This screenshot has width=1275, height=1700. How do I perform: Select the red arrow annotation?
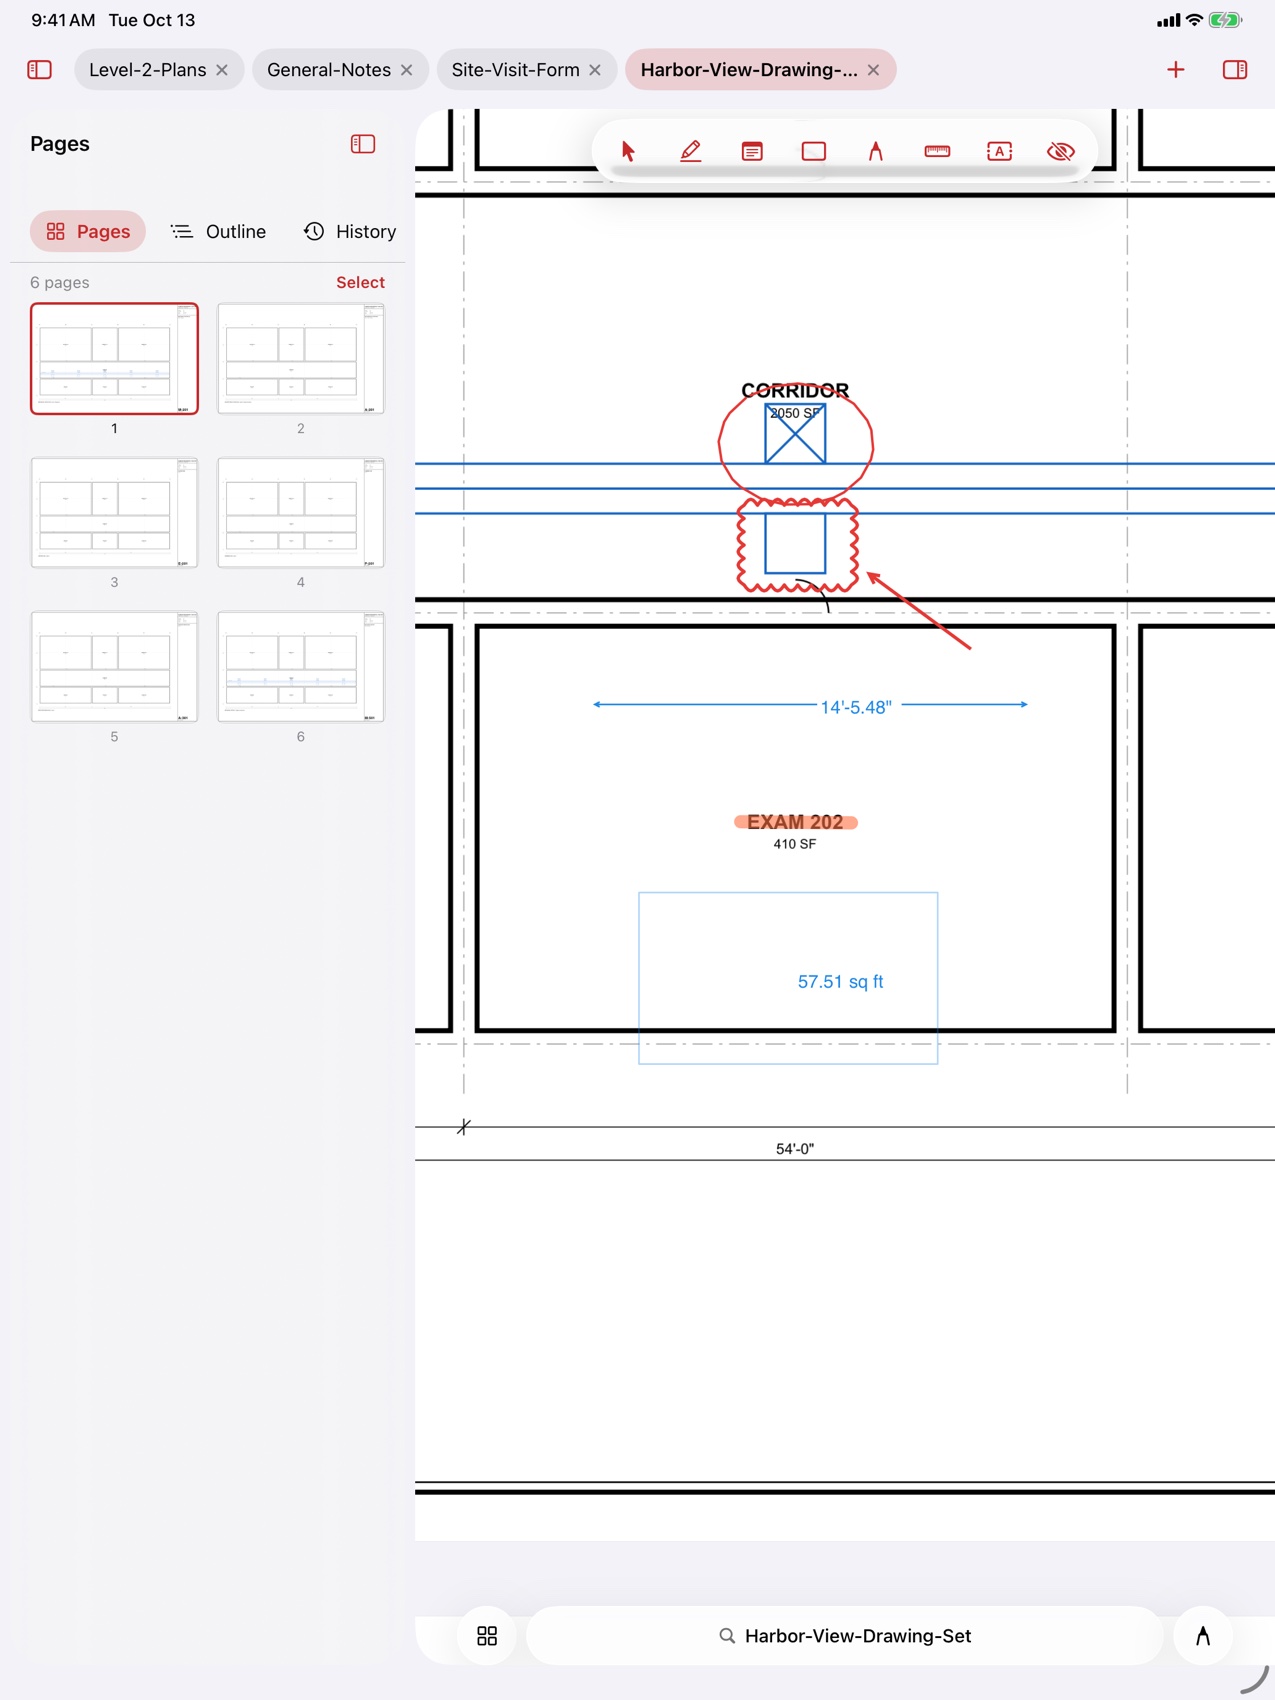920,611
